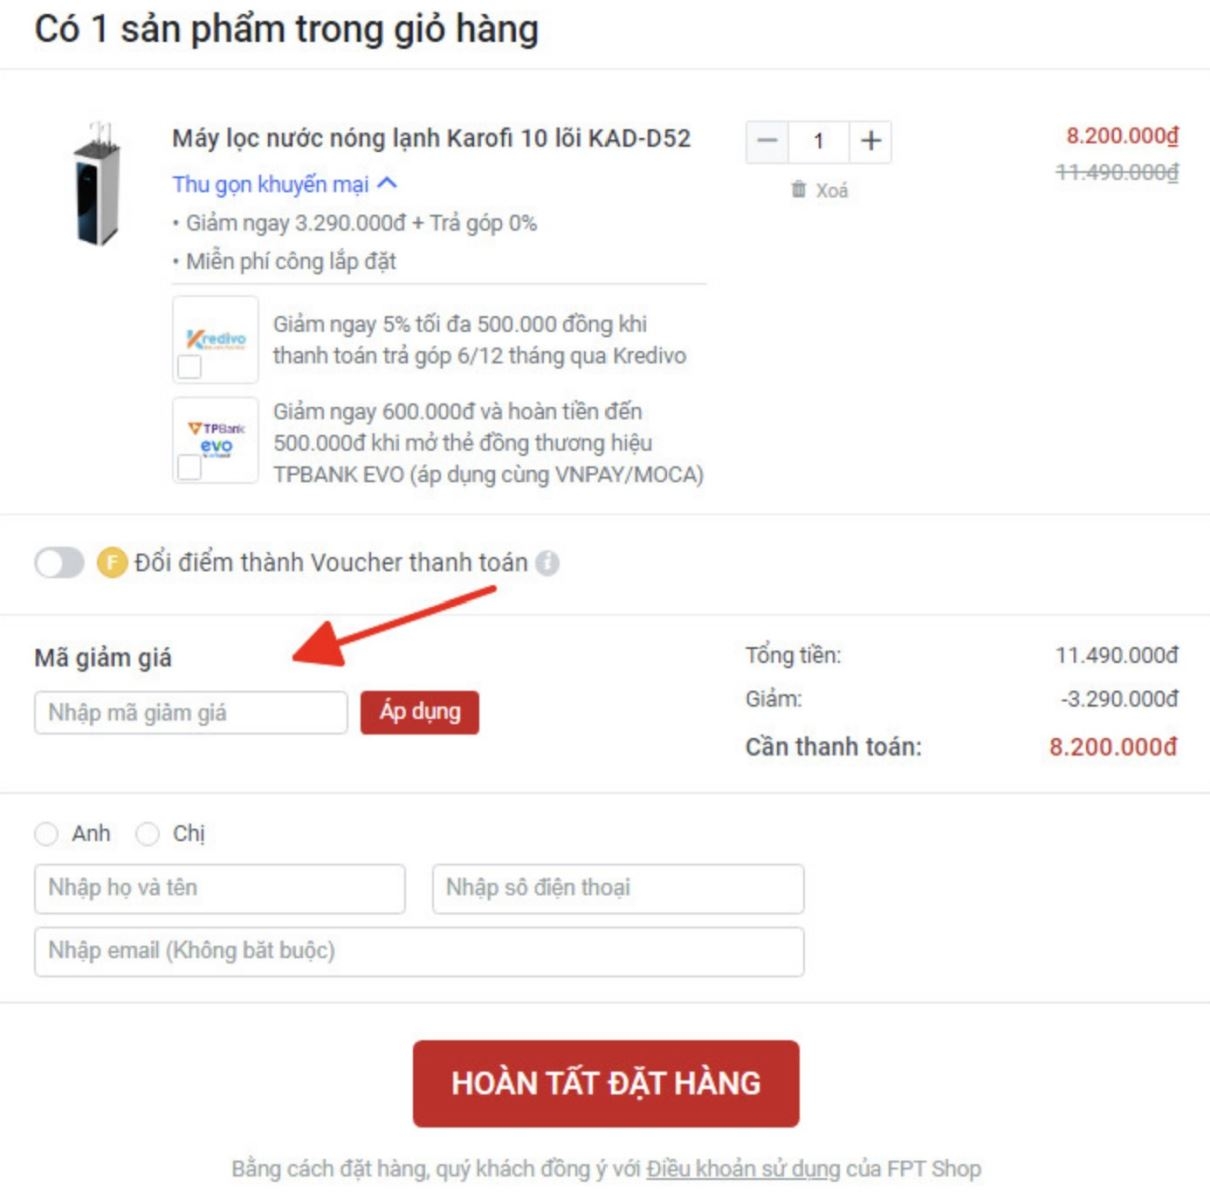The height and width of the screenshot is (1200, 1210).
Task: Open the info icon beside the Voucher option
Action: pos(547,563)
